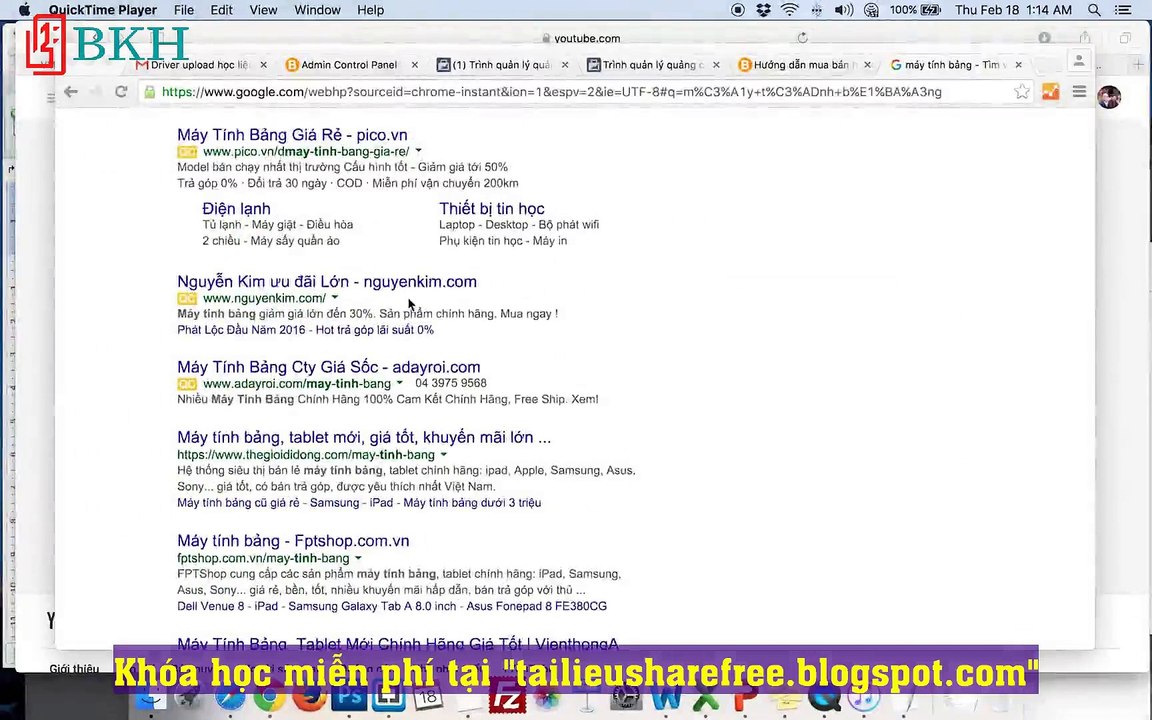Click the Chrome user profile button
The width and height of the screenshot is (1152, 720).
(x=1079, y=61)
